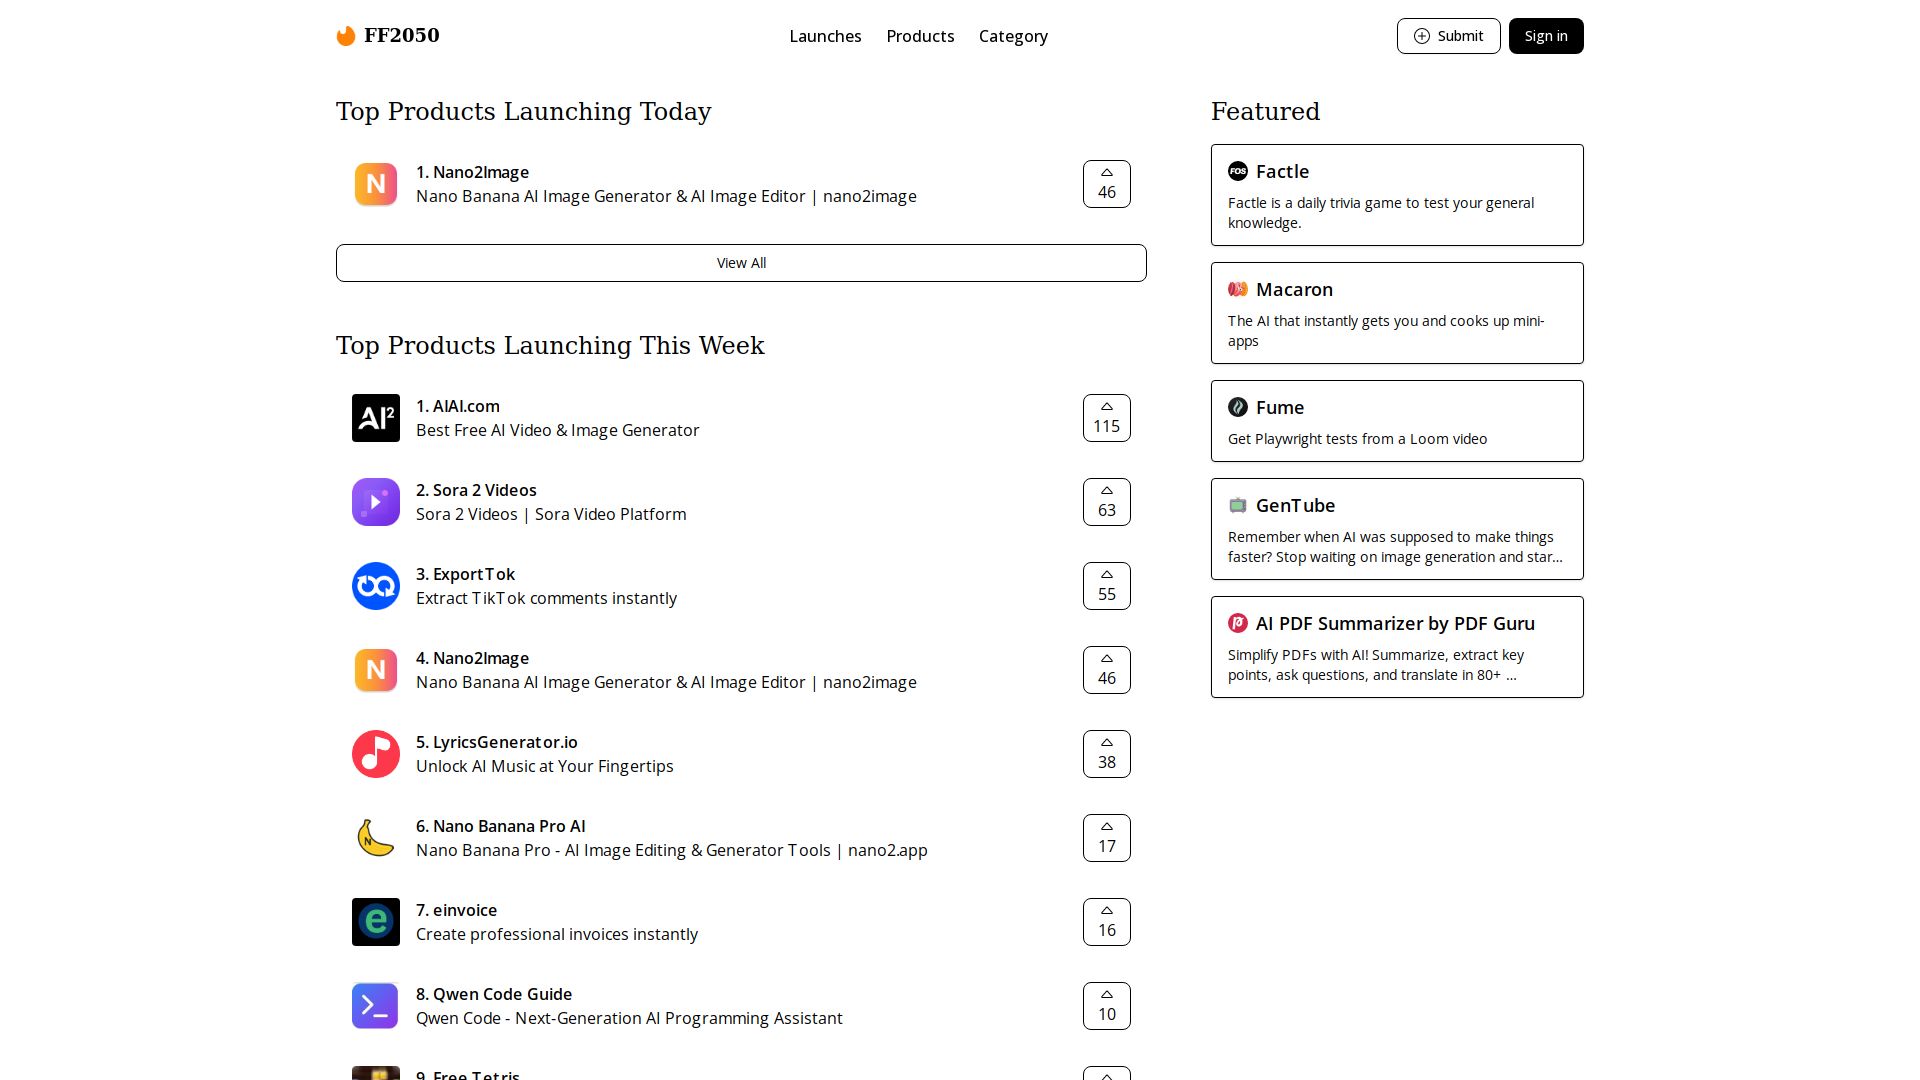
Task: Open the Sora 2 Videos play icon
Action: 376,502
